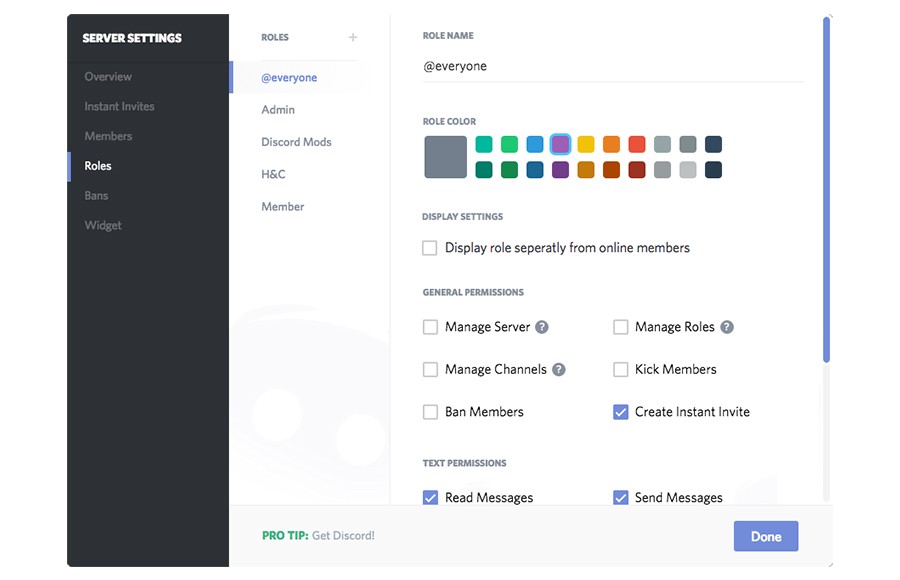Image resolution: width=900 pixels, height=580 pixels.
Task: Go to the Members settings section
Action: point(108,136)
